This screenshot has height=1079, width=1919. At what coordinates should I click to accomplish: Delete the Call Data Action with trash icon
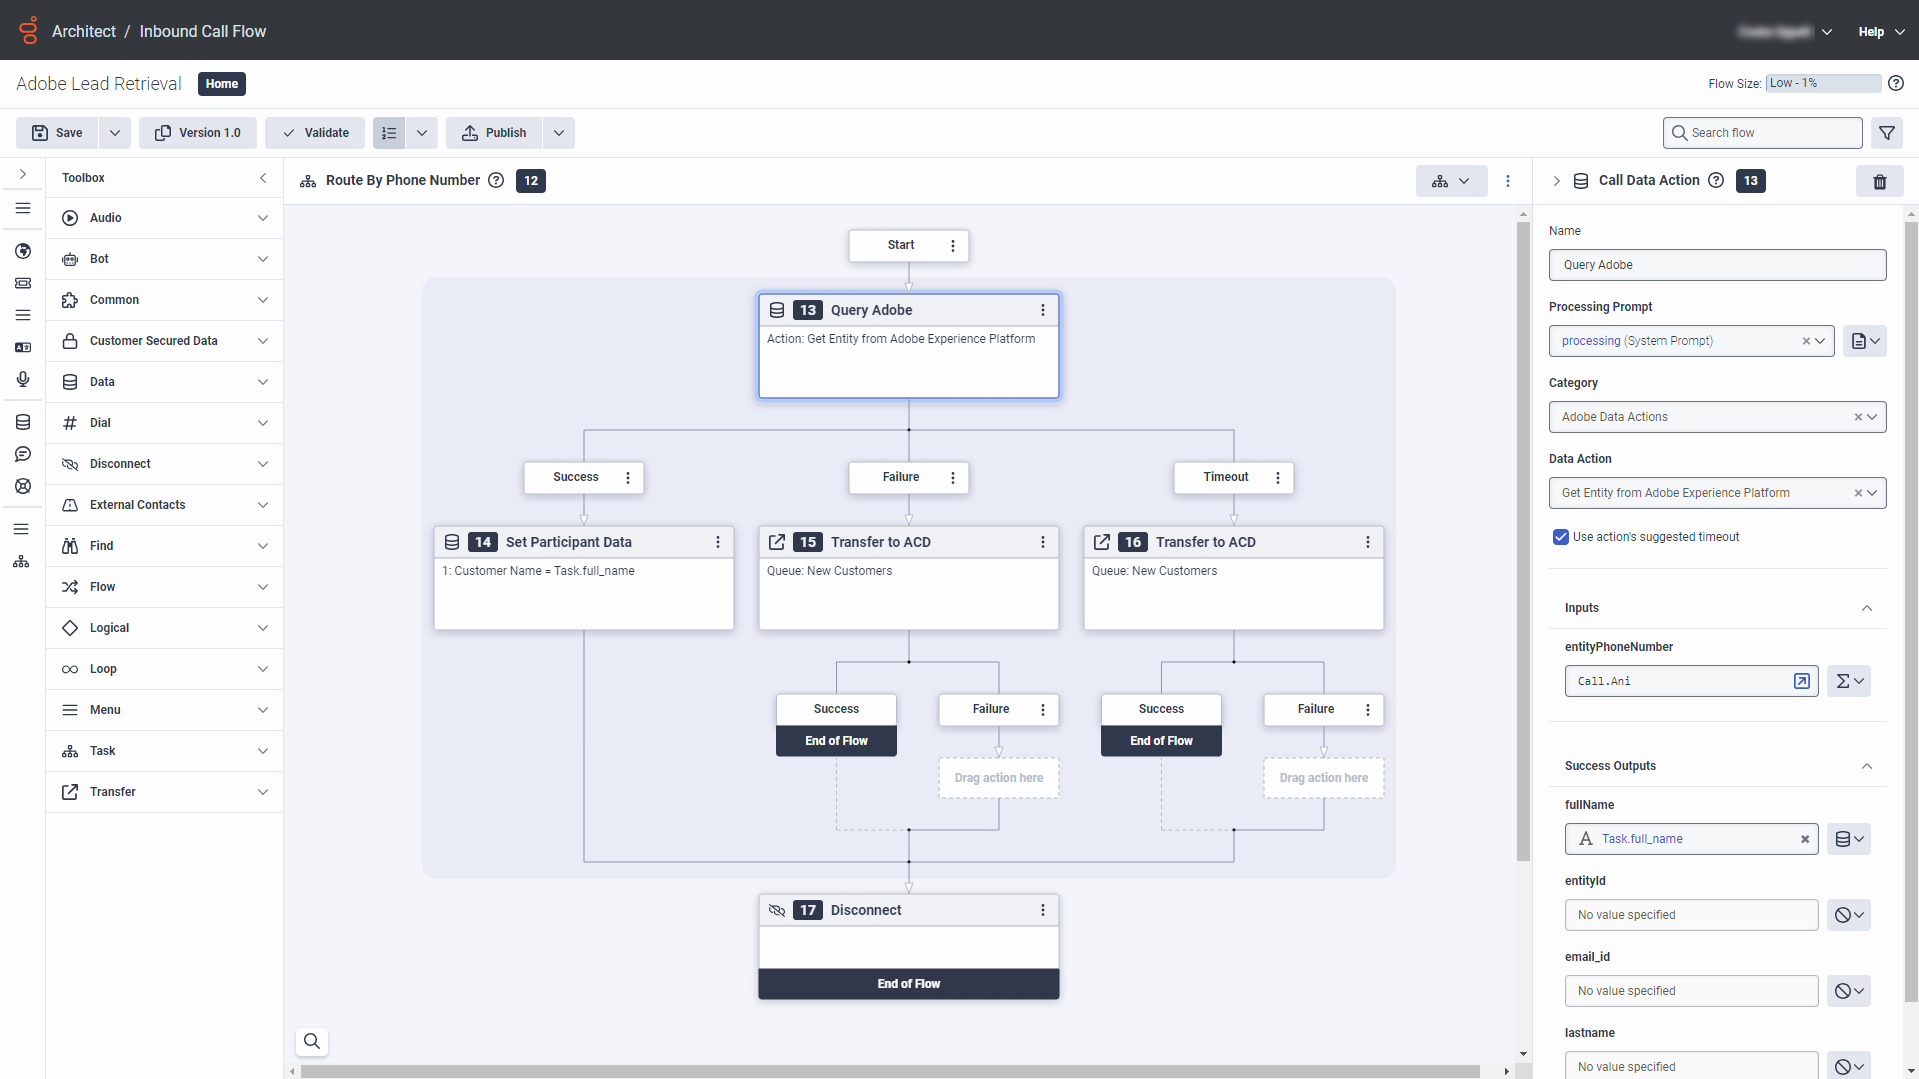tap(1879, 181)
